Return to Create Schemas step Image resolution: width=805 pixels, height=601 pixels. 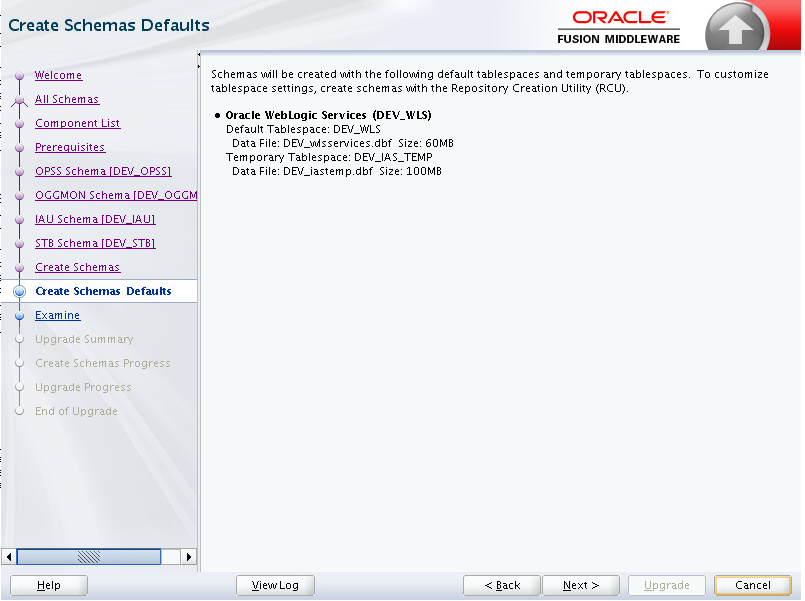[78, 267]
